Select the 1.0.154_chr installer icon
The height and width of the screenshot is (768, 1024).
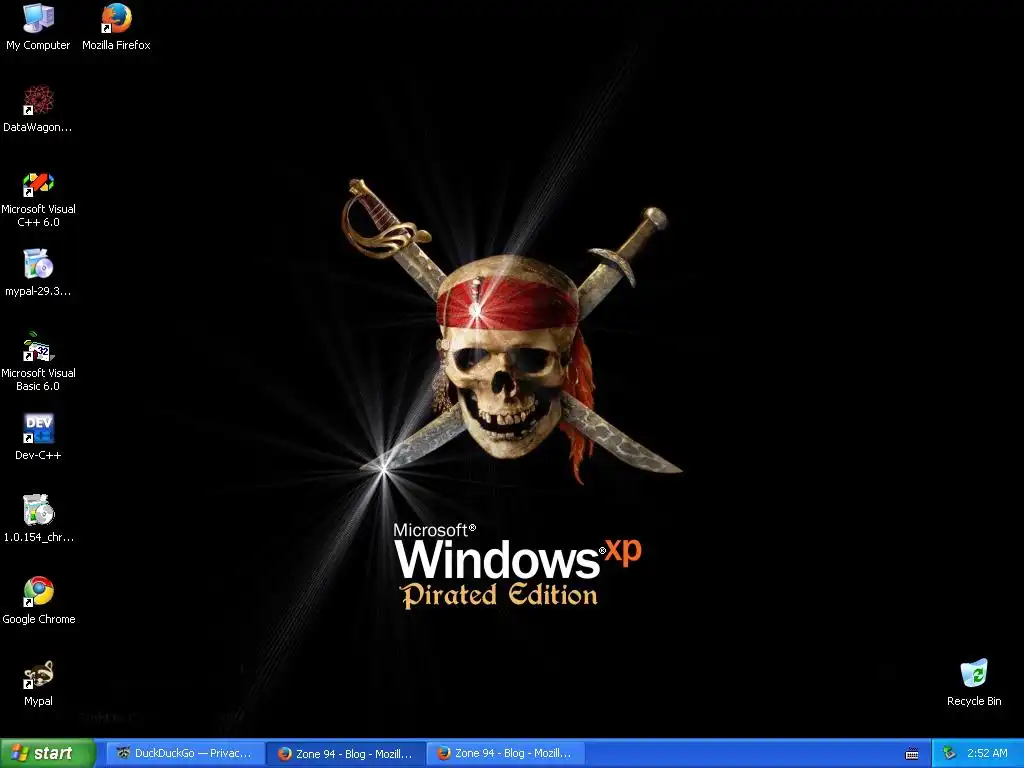[x=38, y=519]
